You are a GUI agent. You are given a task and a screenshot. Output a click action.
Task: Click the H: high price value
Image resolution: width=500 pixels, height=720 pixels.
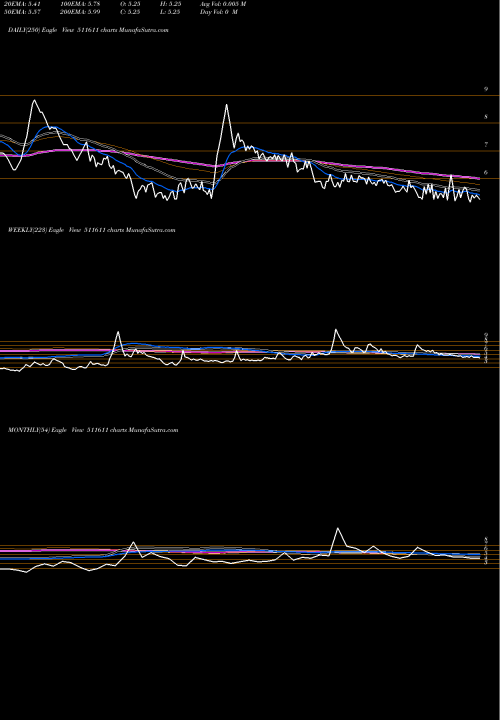(x=170, y=4)
